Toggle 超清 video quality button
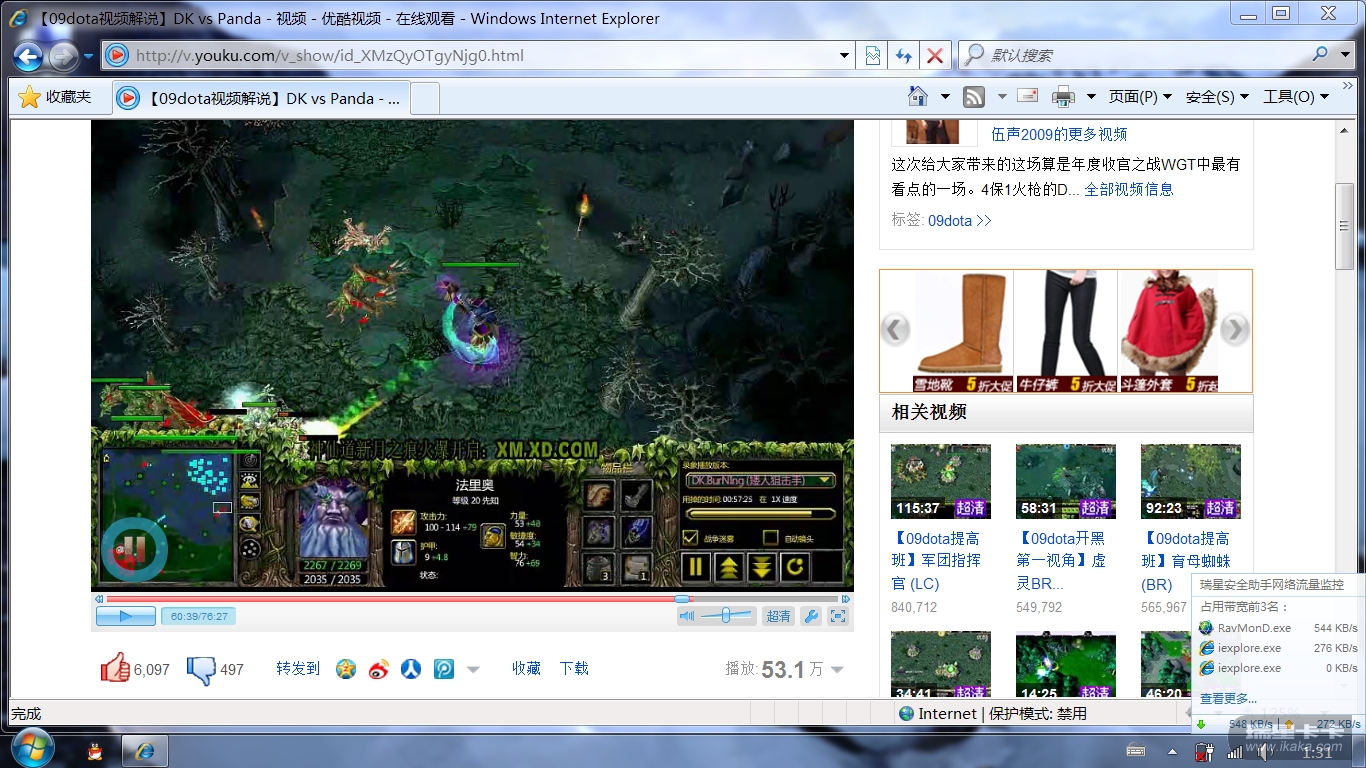The width and height of the screenshot is (1366, 768). [x=778, y=616]
